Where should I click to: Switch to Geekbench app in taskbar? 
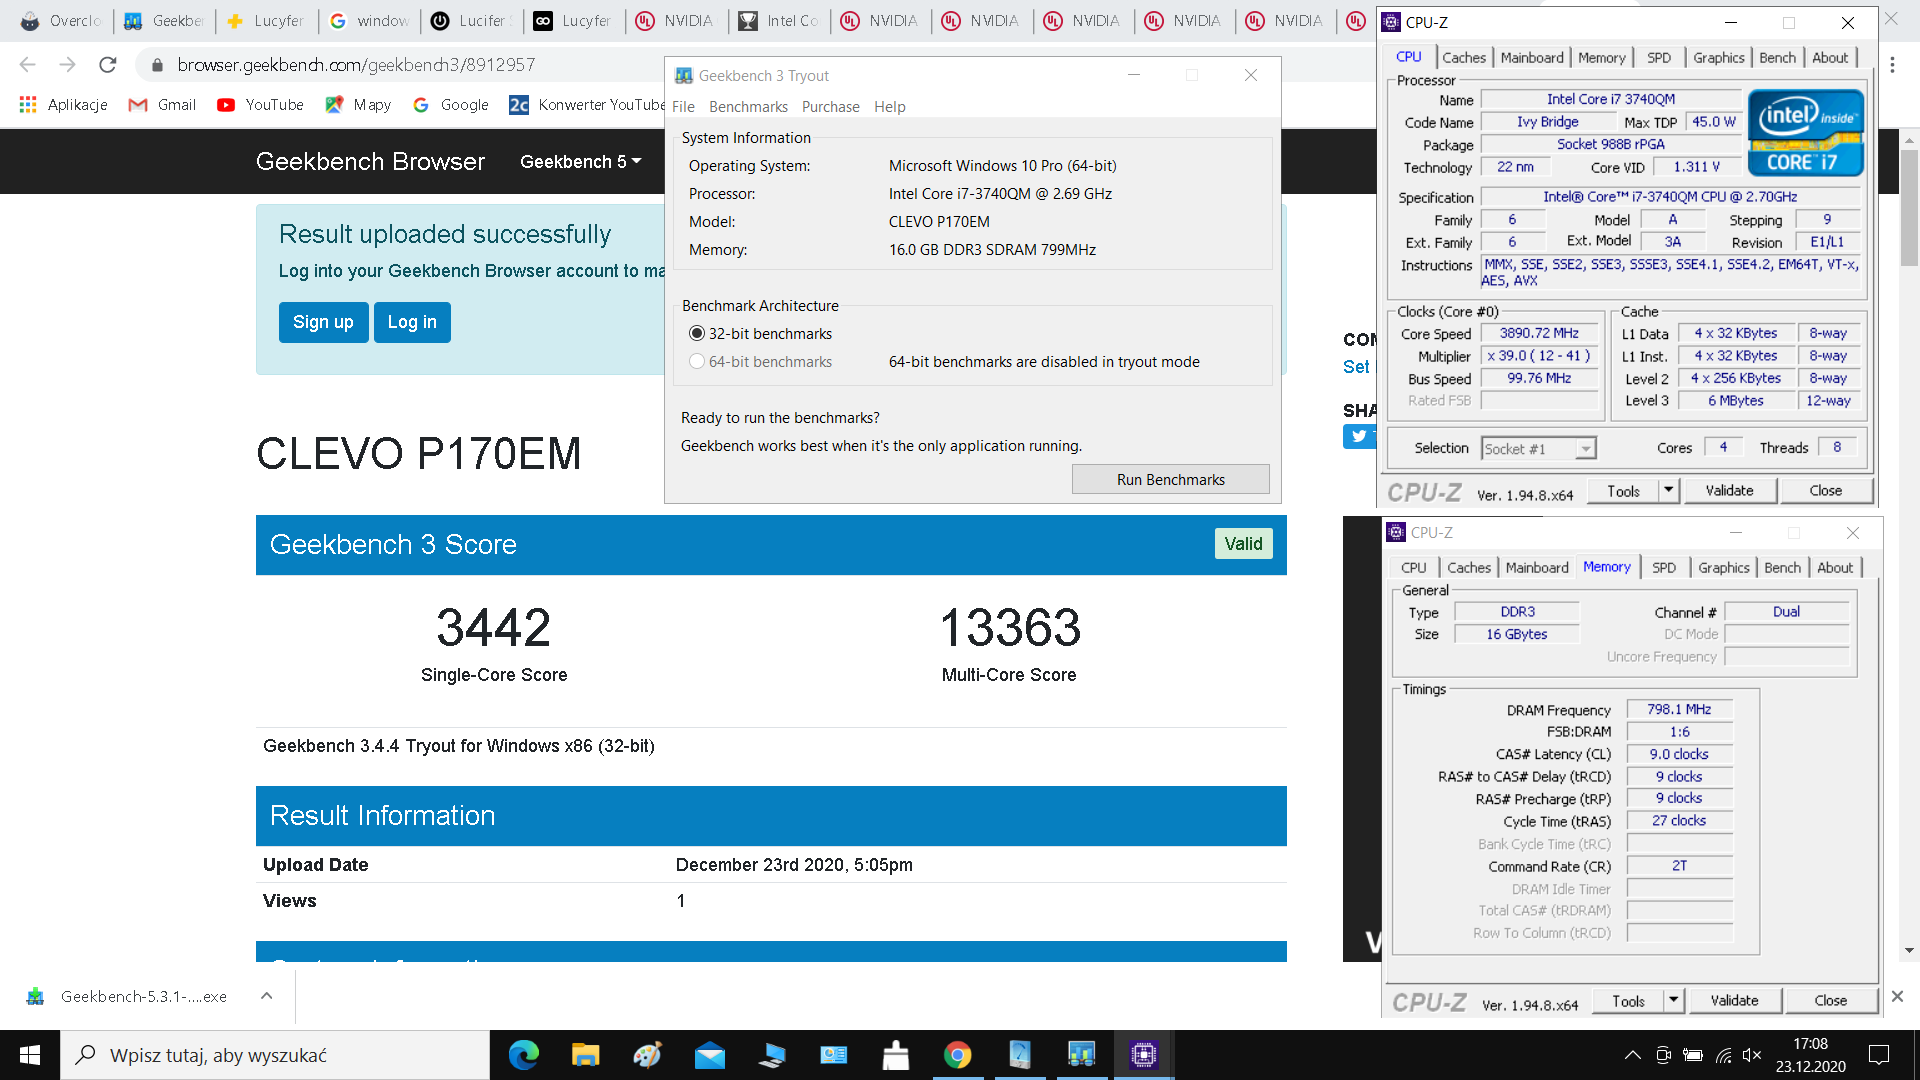click(x=1081, y=1055)
